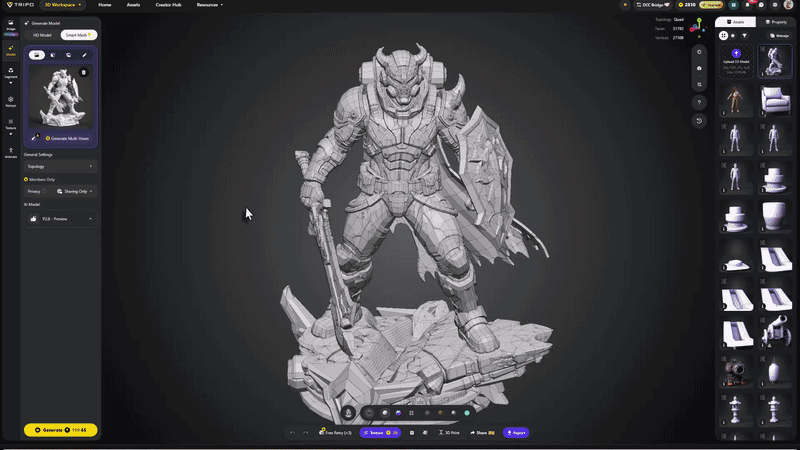Click the reset view icon
The width and height of the screenshot is (800, 450).
[699, 52]
